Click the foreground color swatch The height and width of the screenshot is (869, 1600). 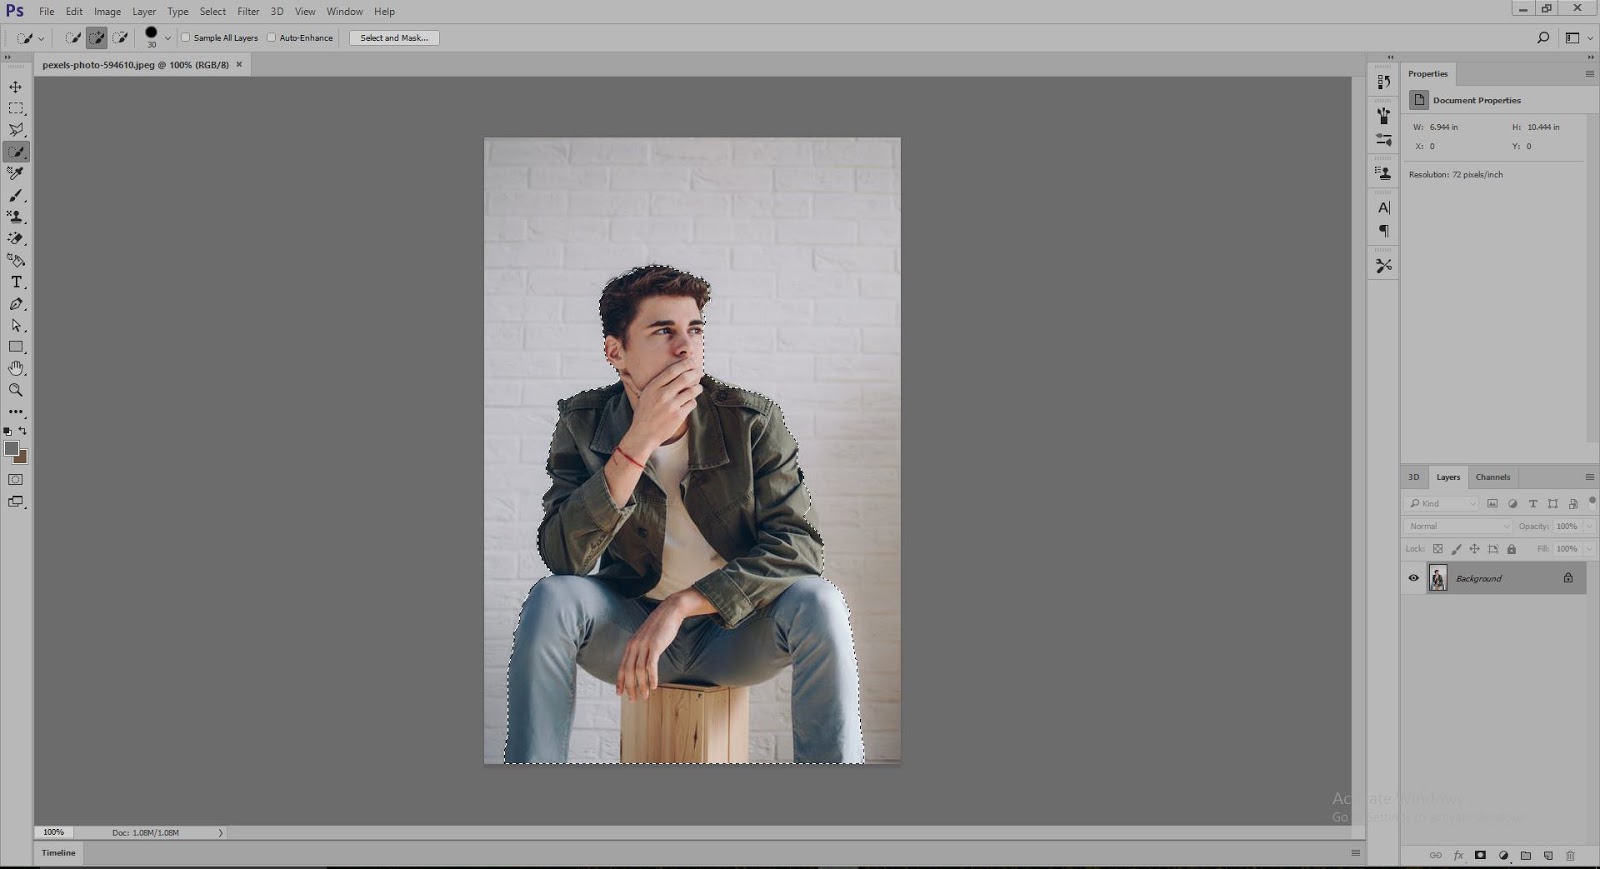coord(11,449)
